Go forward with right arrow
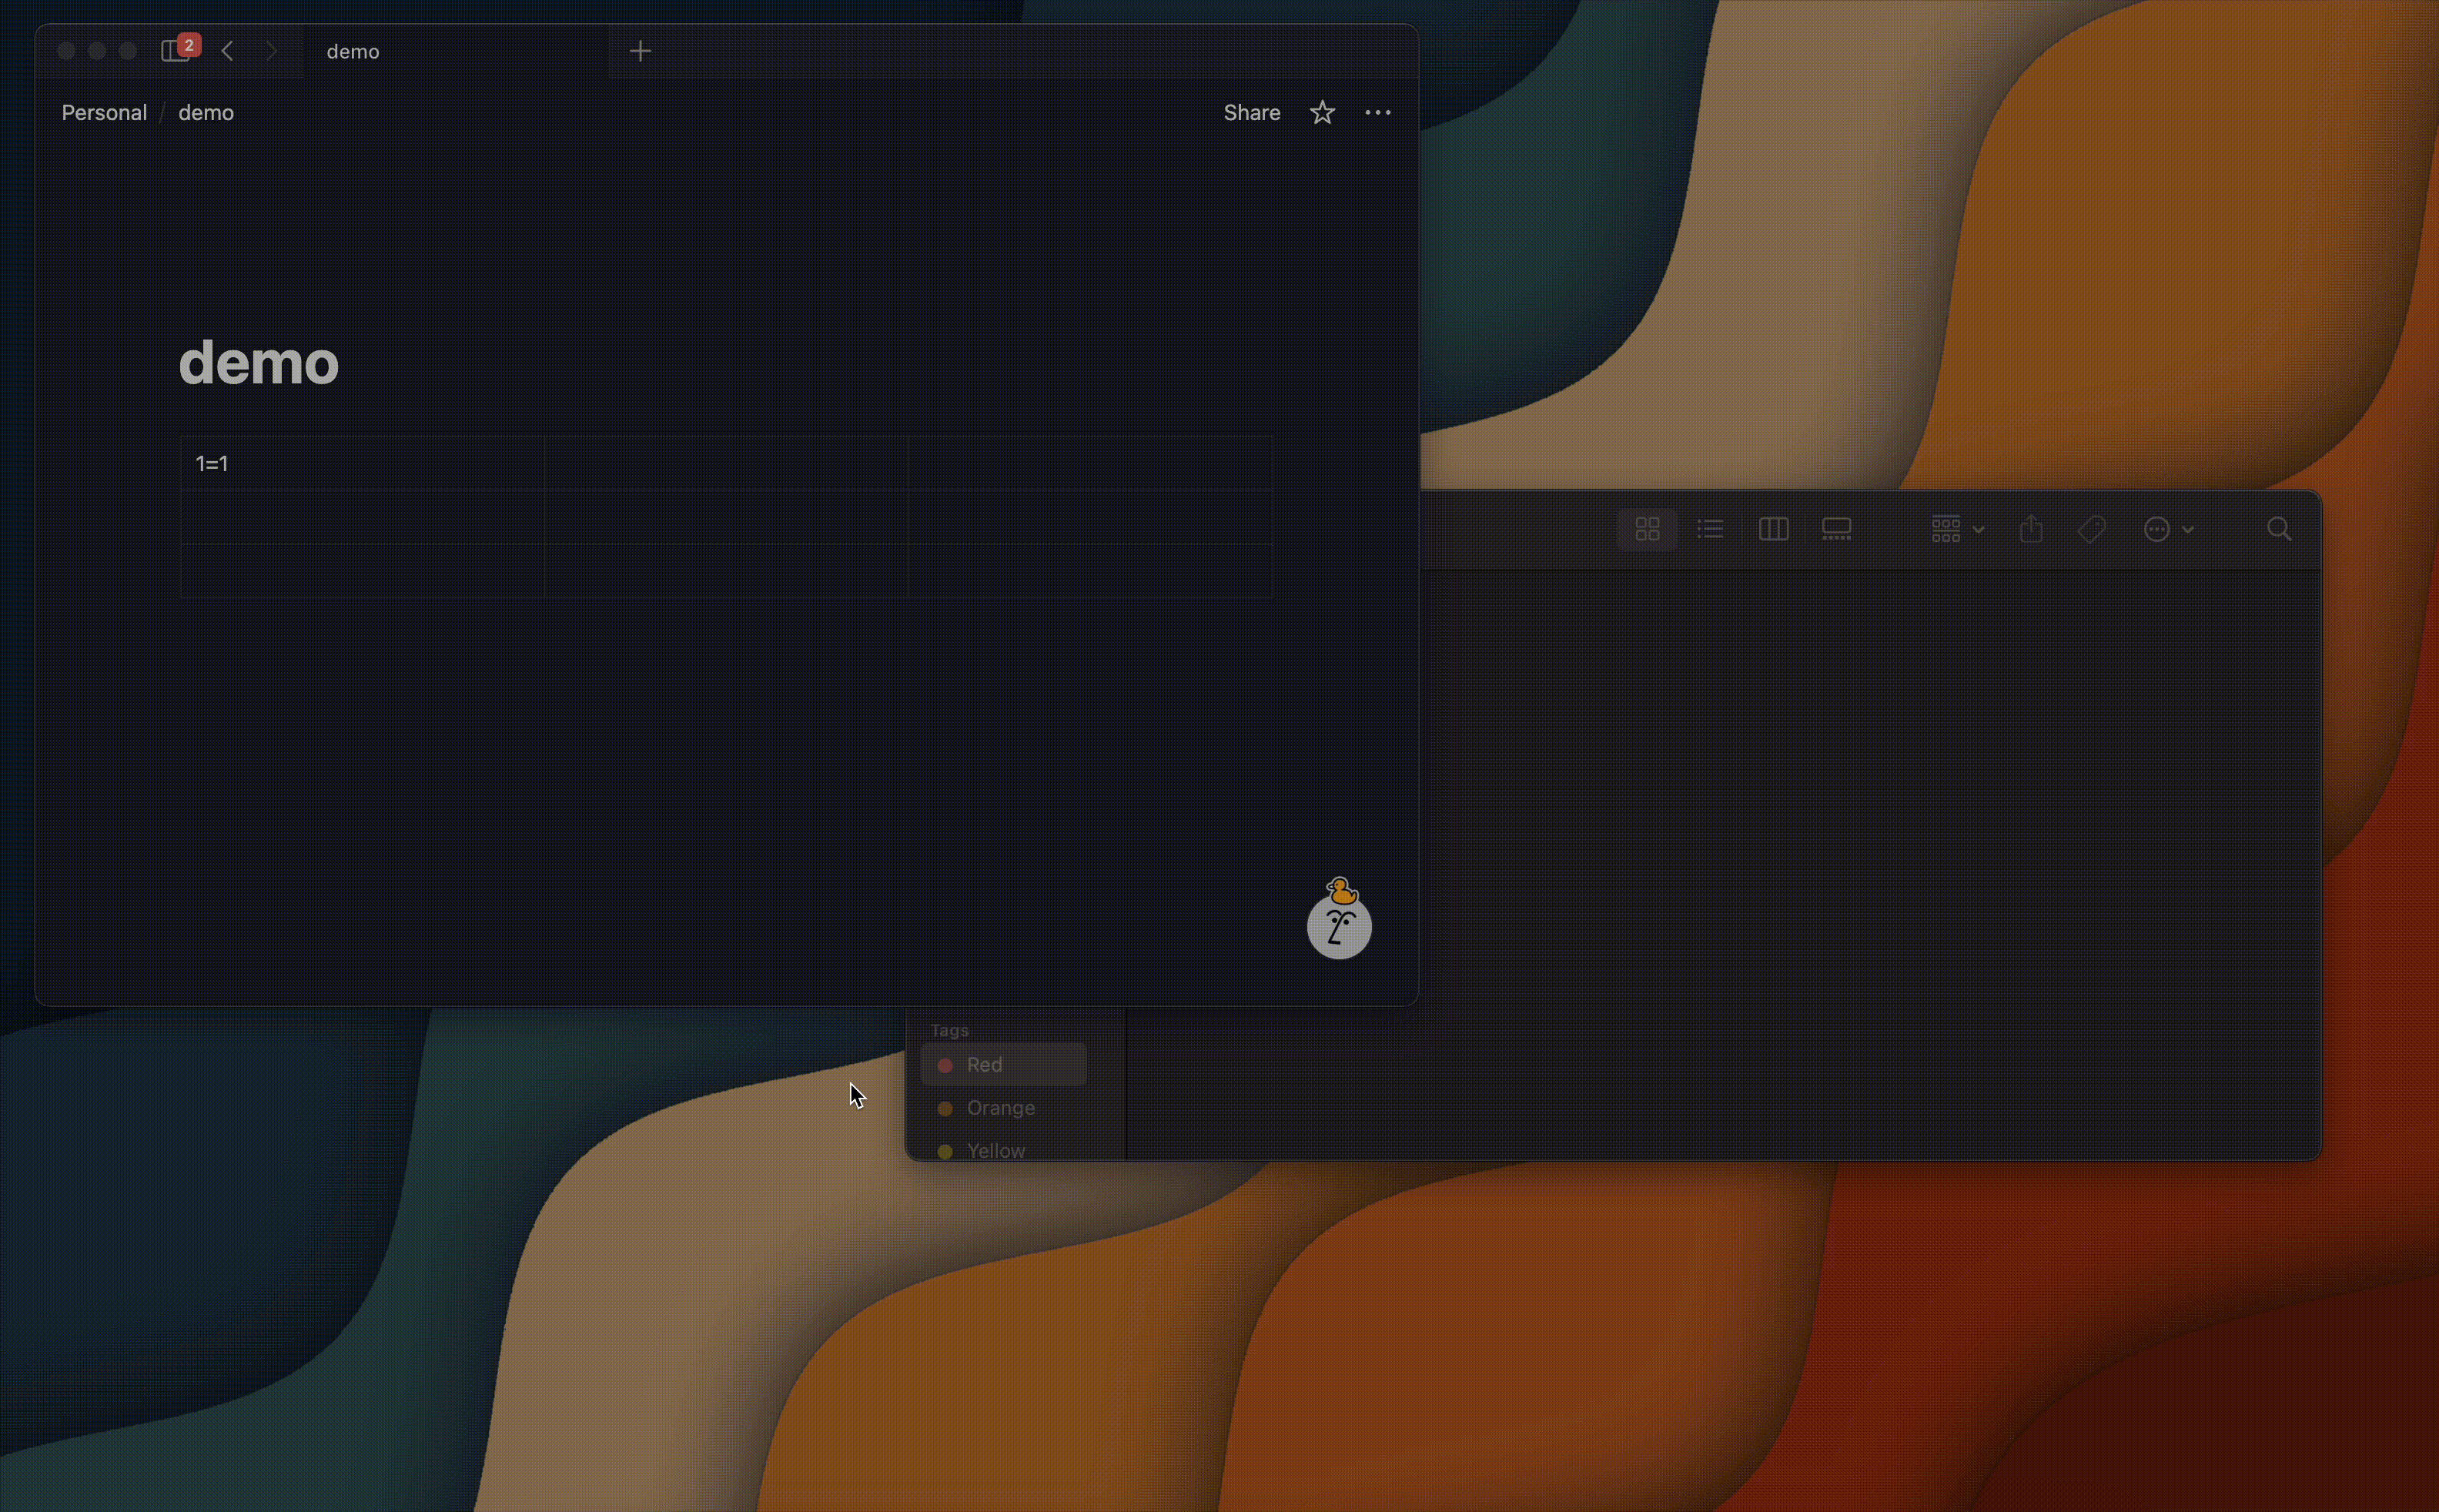Viewport: 2439px width, 1512px height. 271,51
